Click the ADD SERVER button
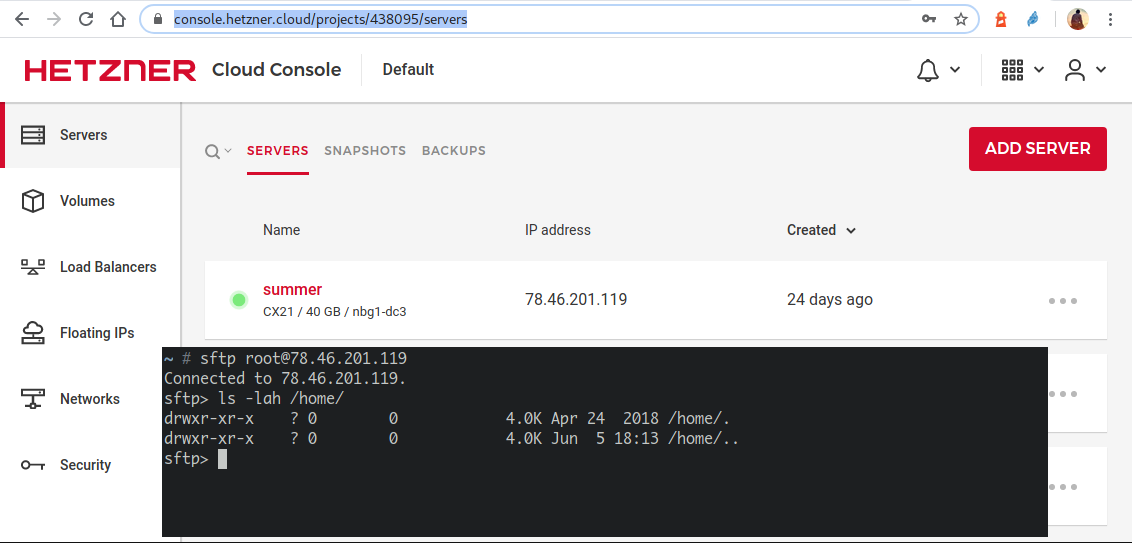 [1037, 149]
